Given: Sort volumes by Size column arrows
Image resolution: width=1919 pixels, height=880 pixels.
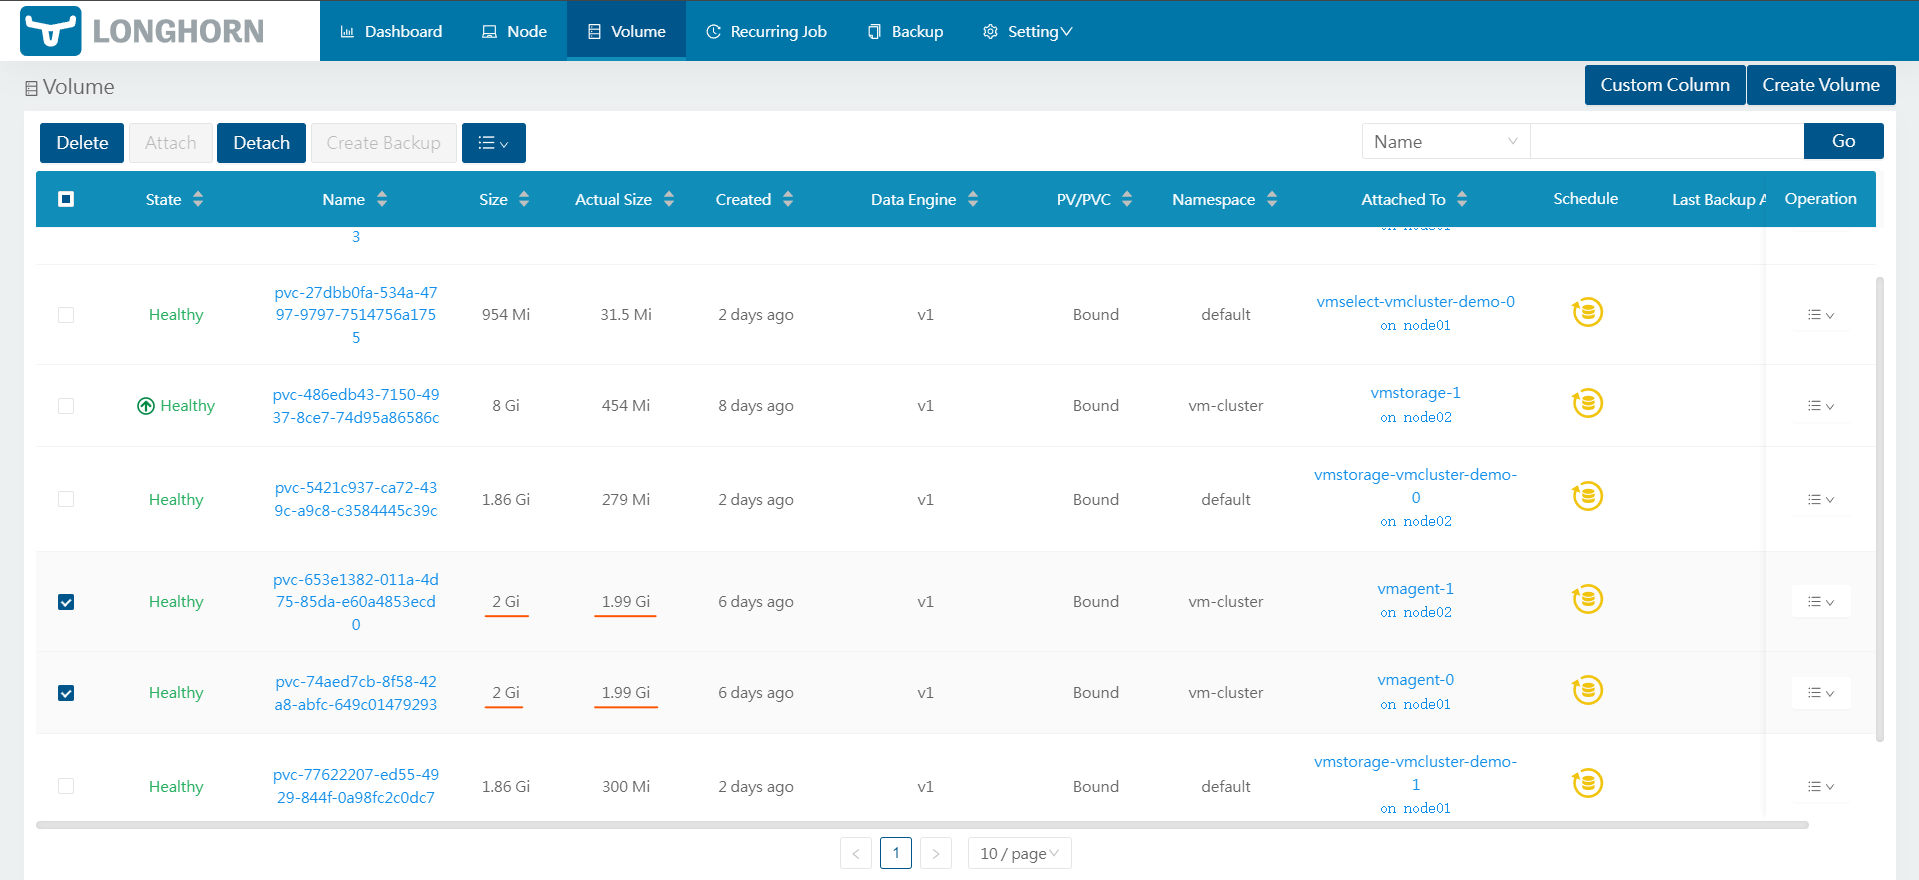Looking at the screenshot, I should 524,199.
